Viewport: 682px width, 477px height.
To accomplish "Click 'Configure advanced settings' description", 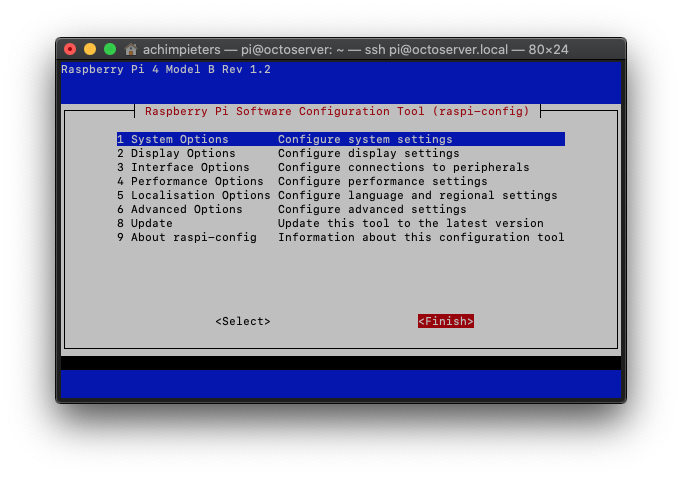I will click(x=372, y=209).
